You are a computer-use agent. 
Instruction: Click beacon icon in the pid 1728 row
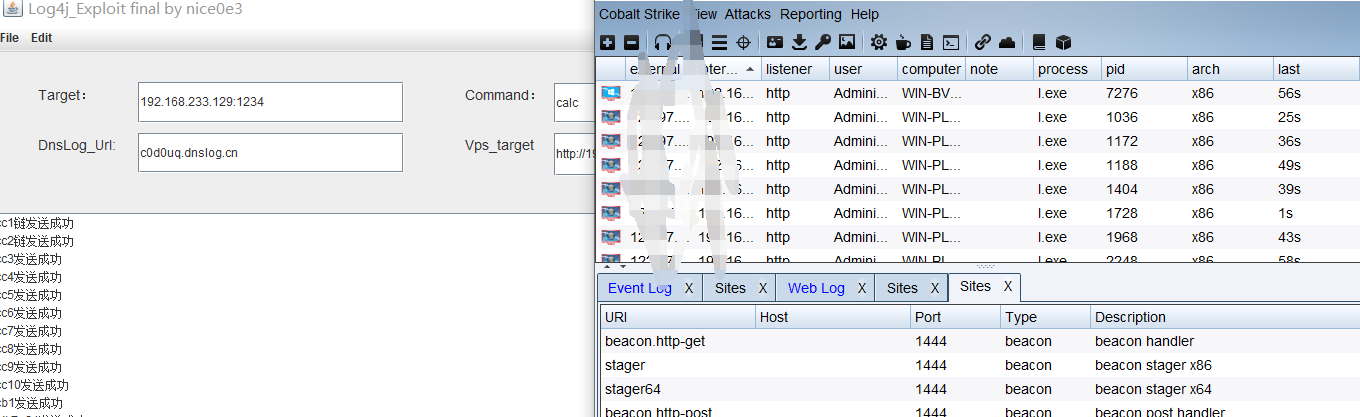[611, 213]
